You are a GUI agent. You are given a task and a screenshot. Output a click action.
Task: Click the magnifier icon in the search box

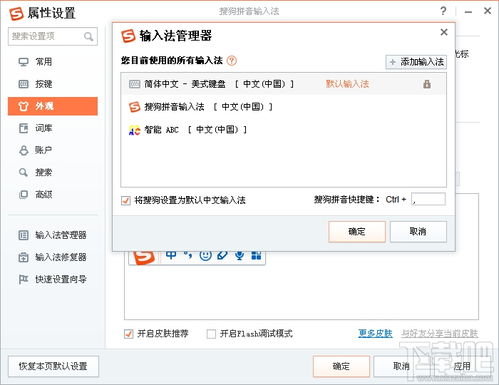[x=88, y=36]
